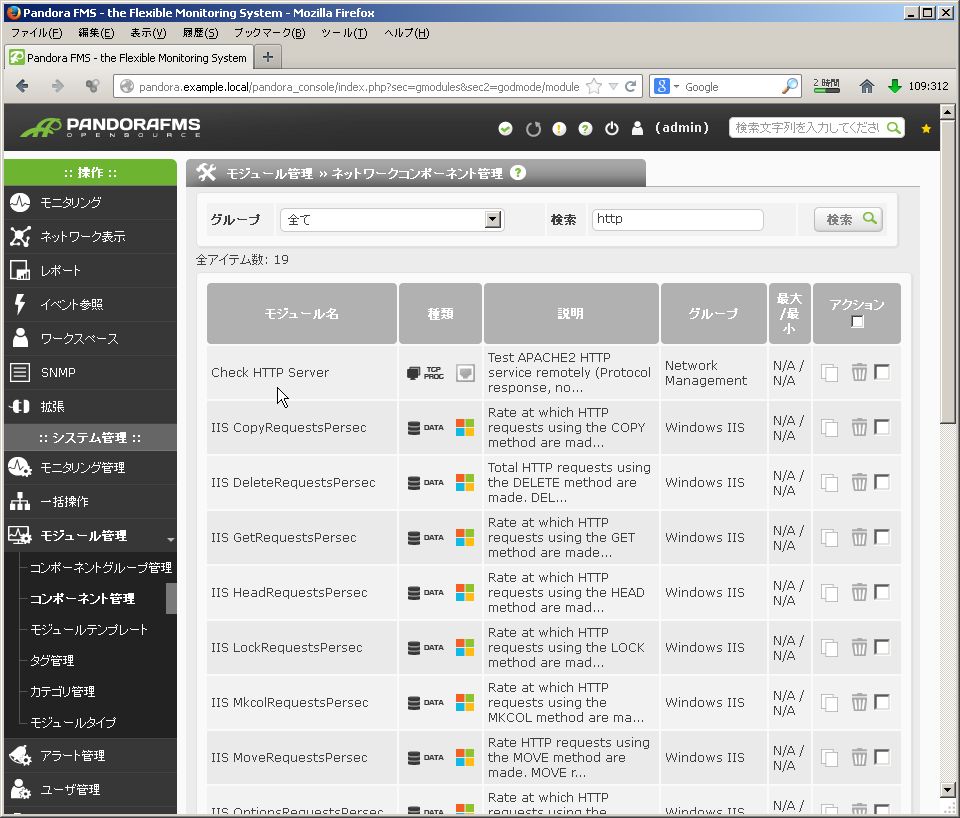
Task: Click the refresh icon in Pandora header
Action: [x=533, y=129]
